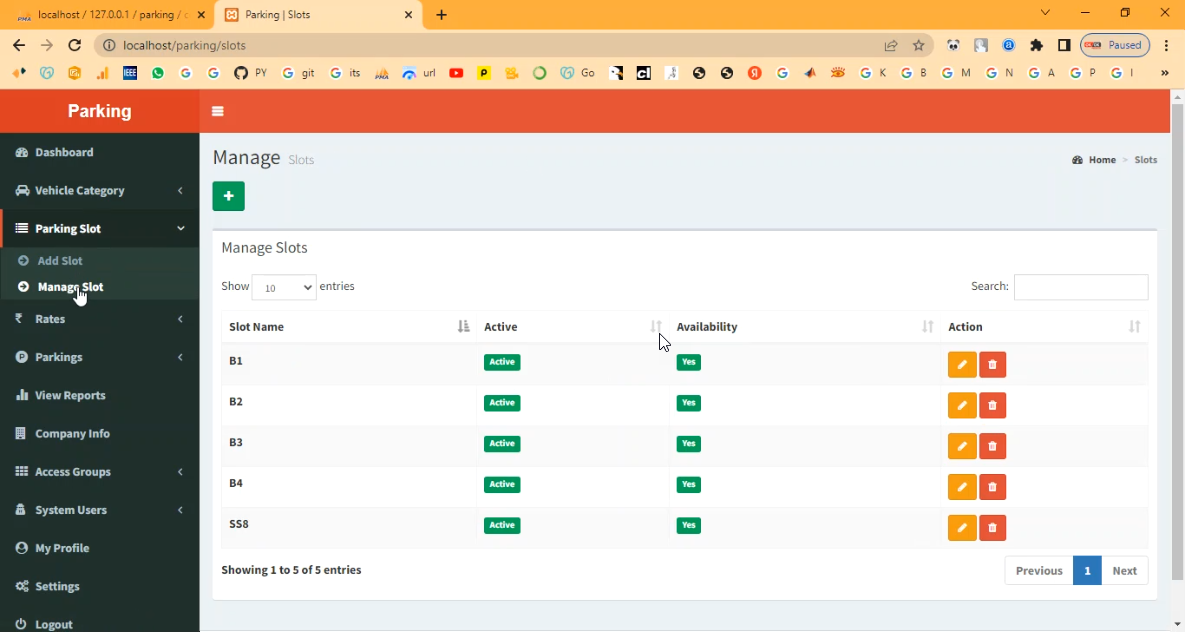Click the edit pencil for slot SS8
Screen dimensions: 1185x632
point(961,528)
